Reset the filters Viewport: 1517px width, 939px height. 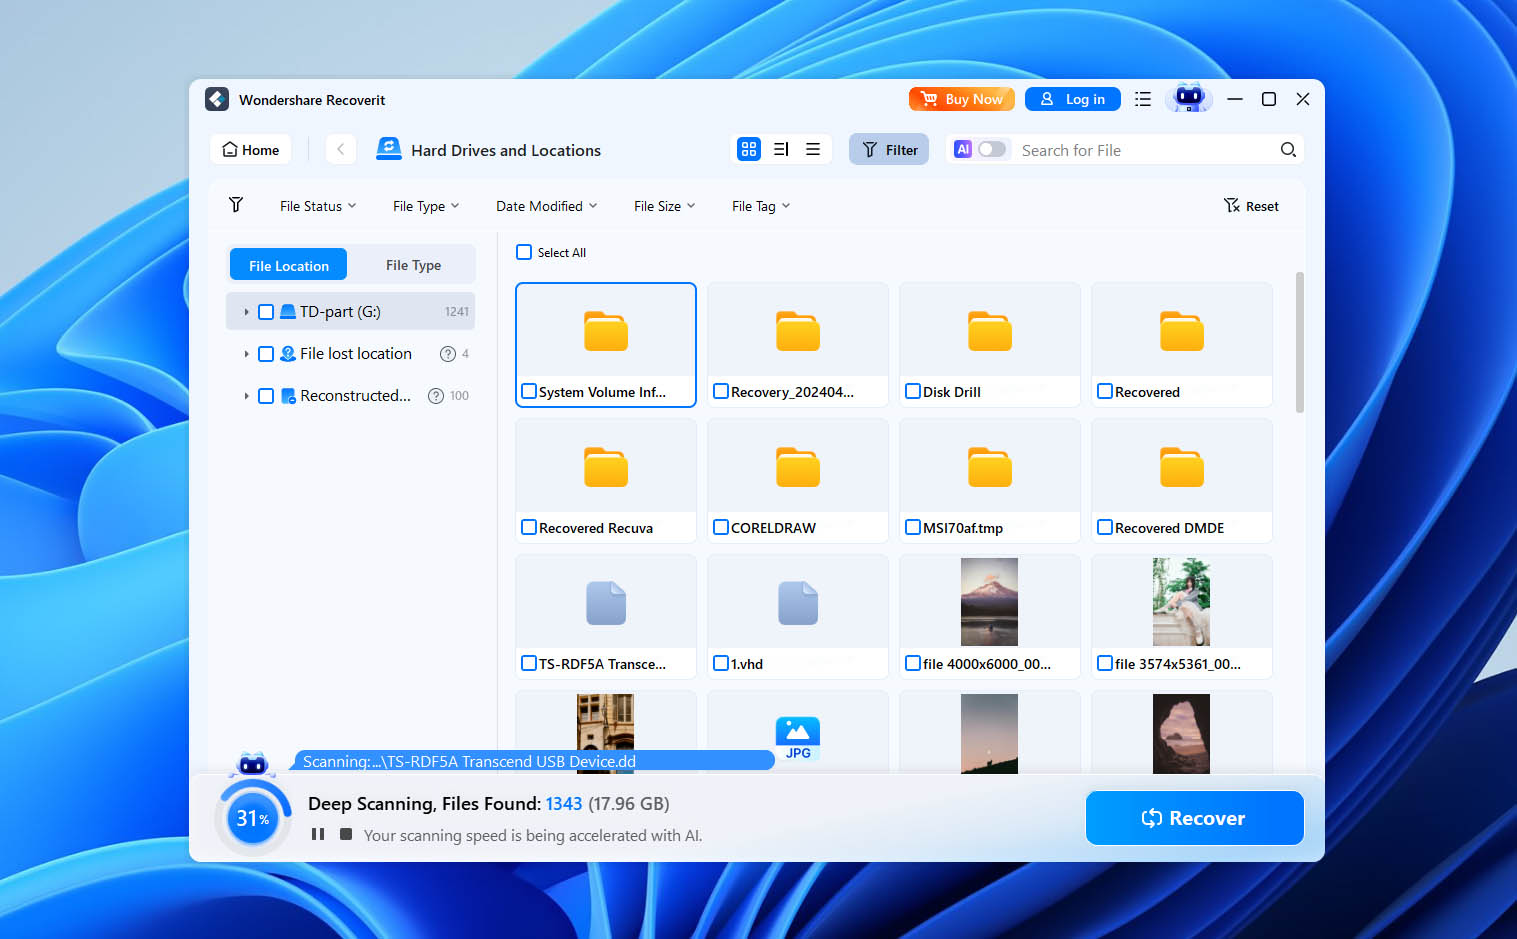click(1252, 206)
